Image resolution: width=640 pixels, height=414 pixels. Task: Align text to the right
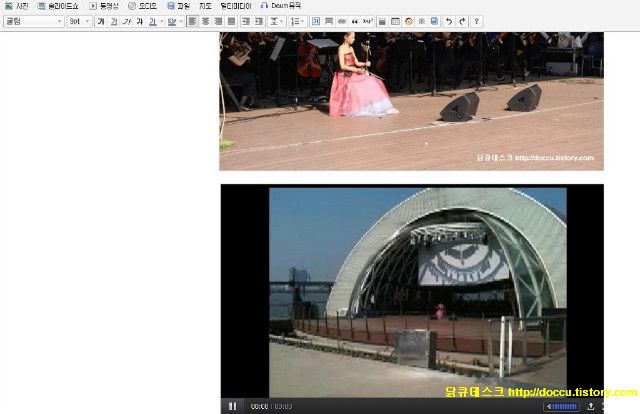[x=218, y=21]
